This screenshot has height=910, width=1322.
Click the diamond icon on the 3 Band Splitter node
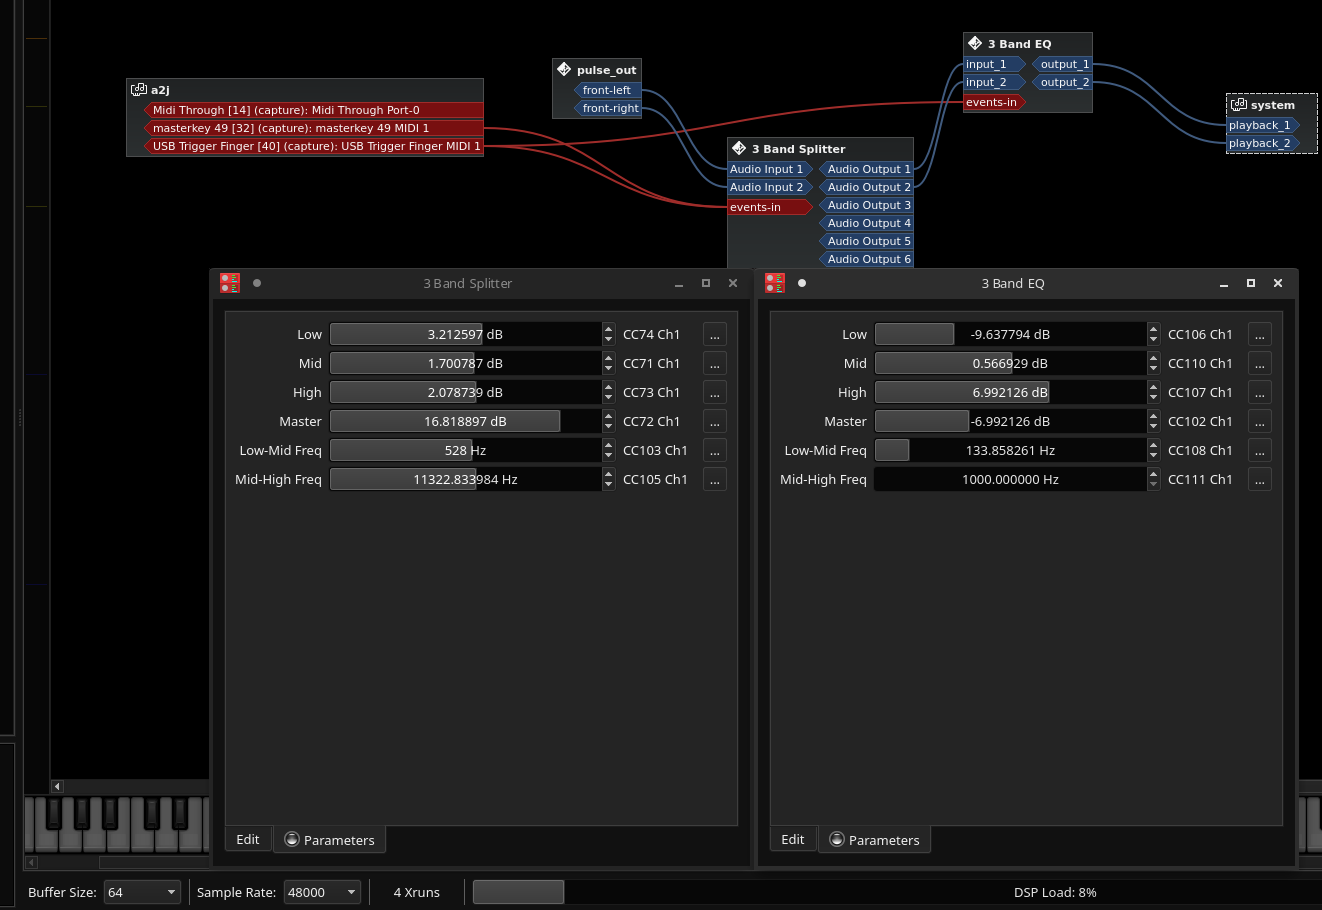[x=740, y=148]
